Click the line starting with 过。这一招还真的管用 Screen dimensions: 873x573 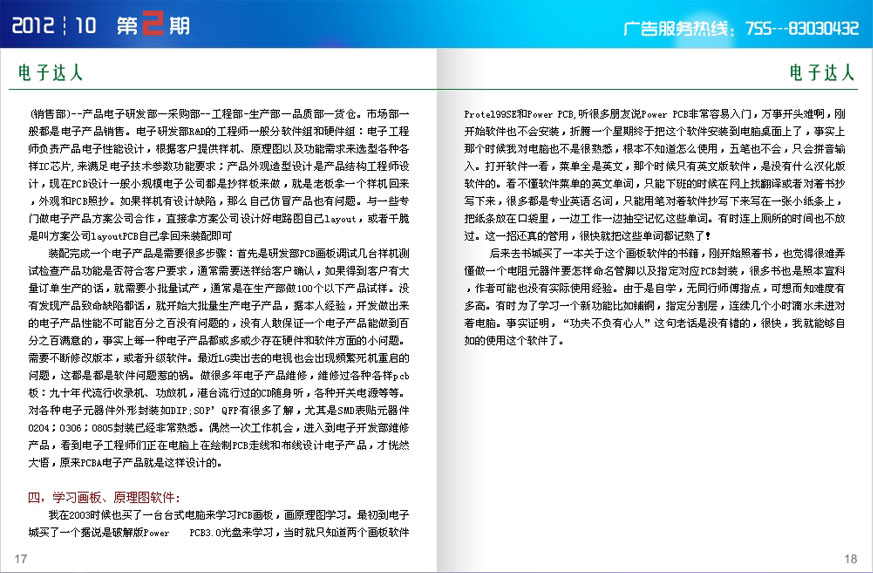588,236
